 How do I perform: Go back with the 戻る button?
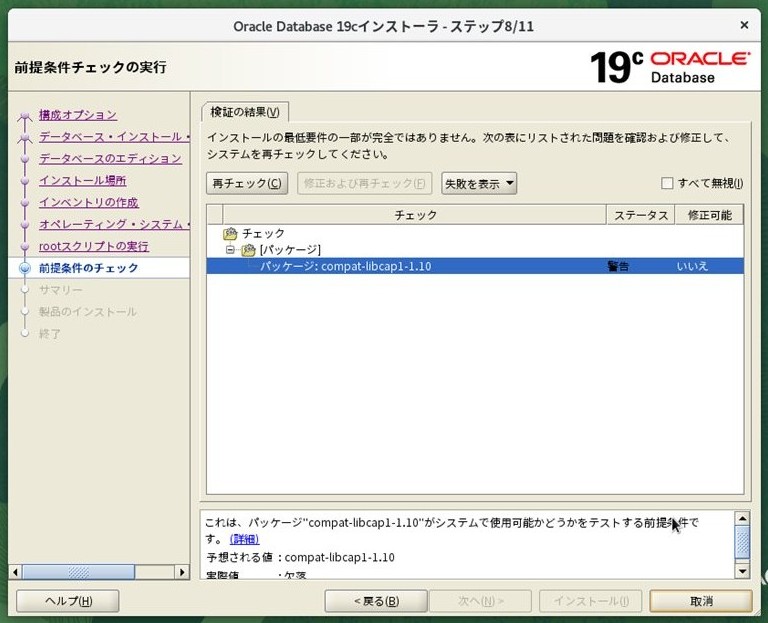click(376, 601)
